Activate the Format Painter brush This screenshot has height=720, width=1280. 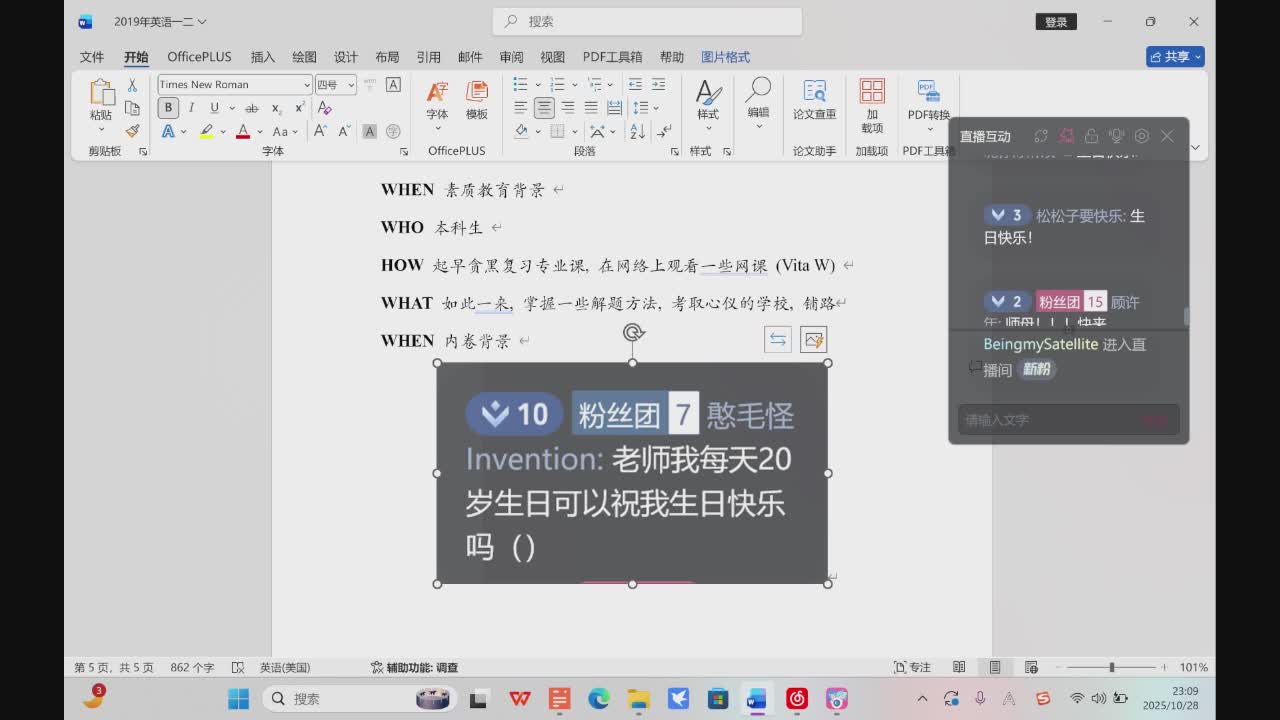[132, 131]
